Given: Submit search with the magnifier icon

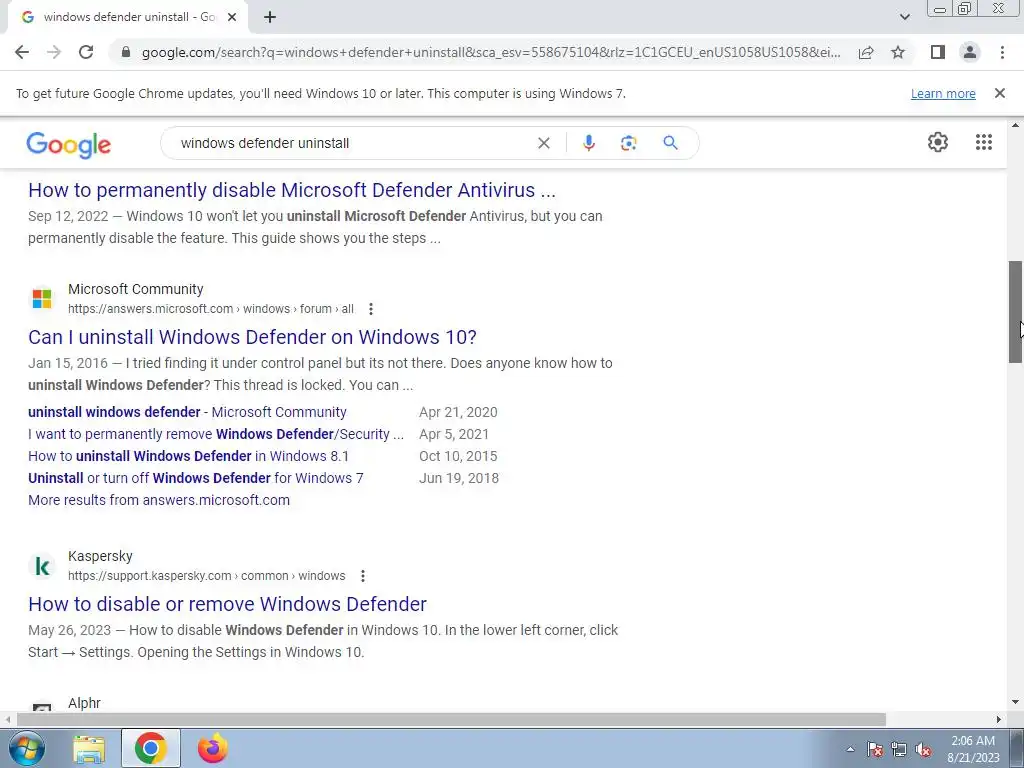Looking at the screenshot, I should (670, 143).
